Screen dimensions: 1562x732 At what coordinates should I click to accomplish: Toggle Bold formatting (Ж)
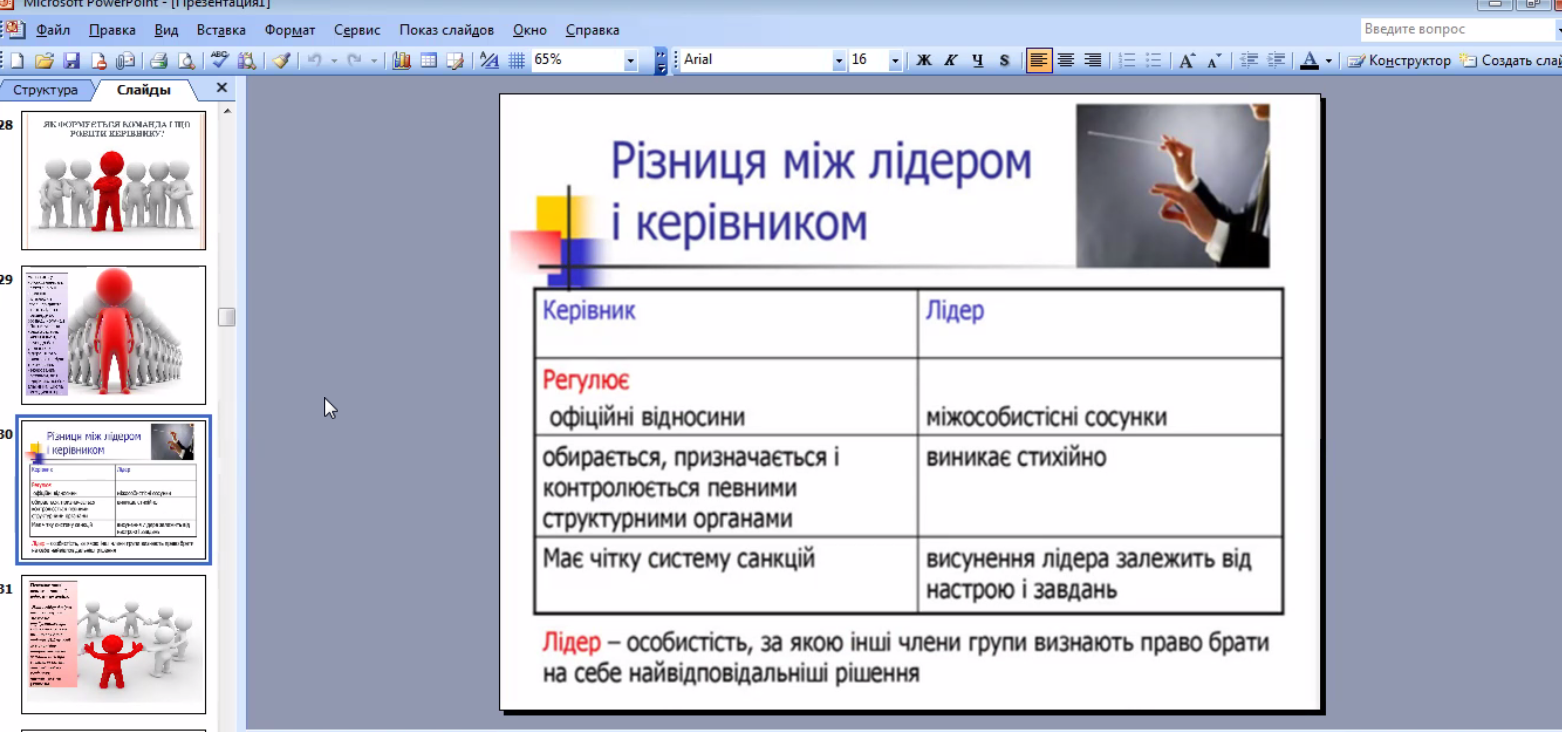[x=924, y=61]
